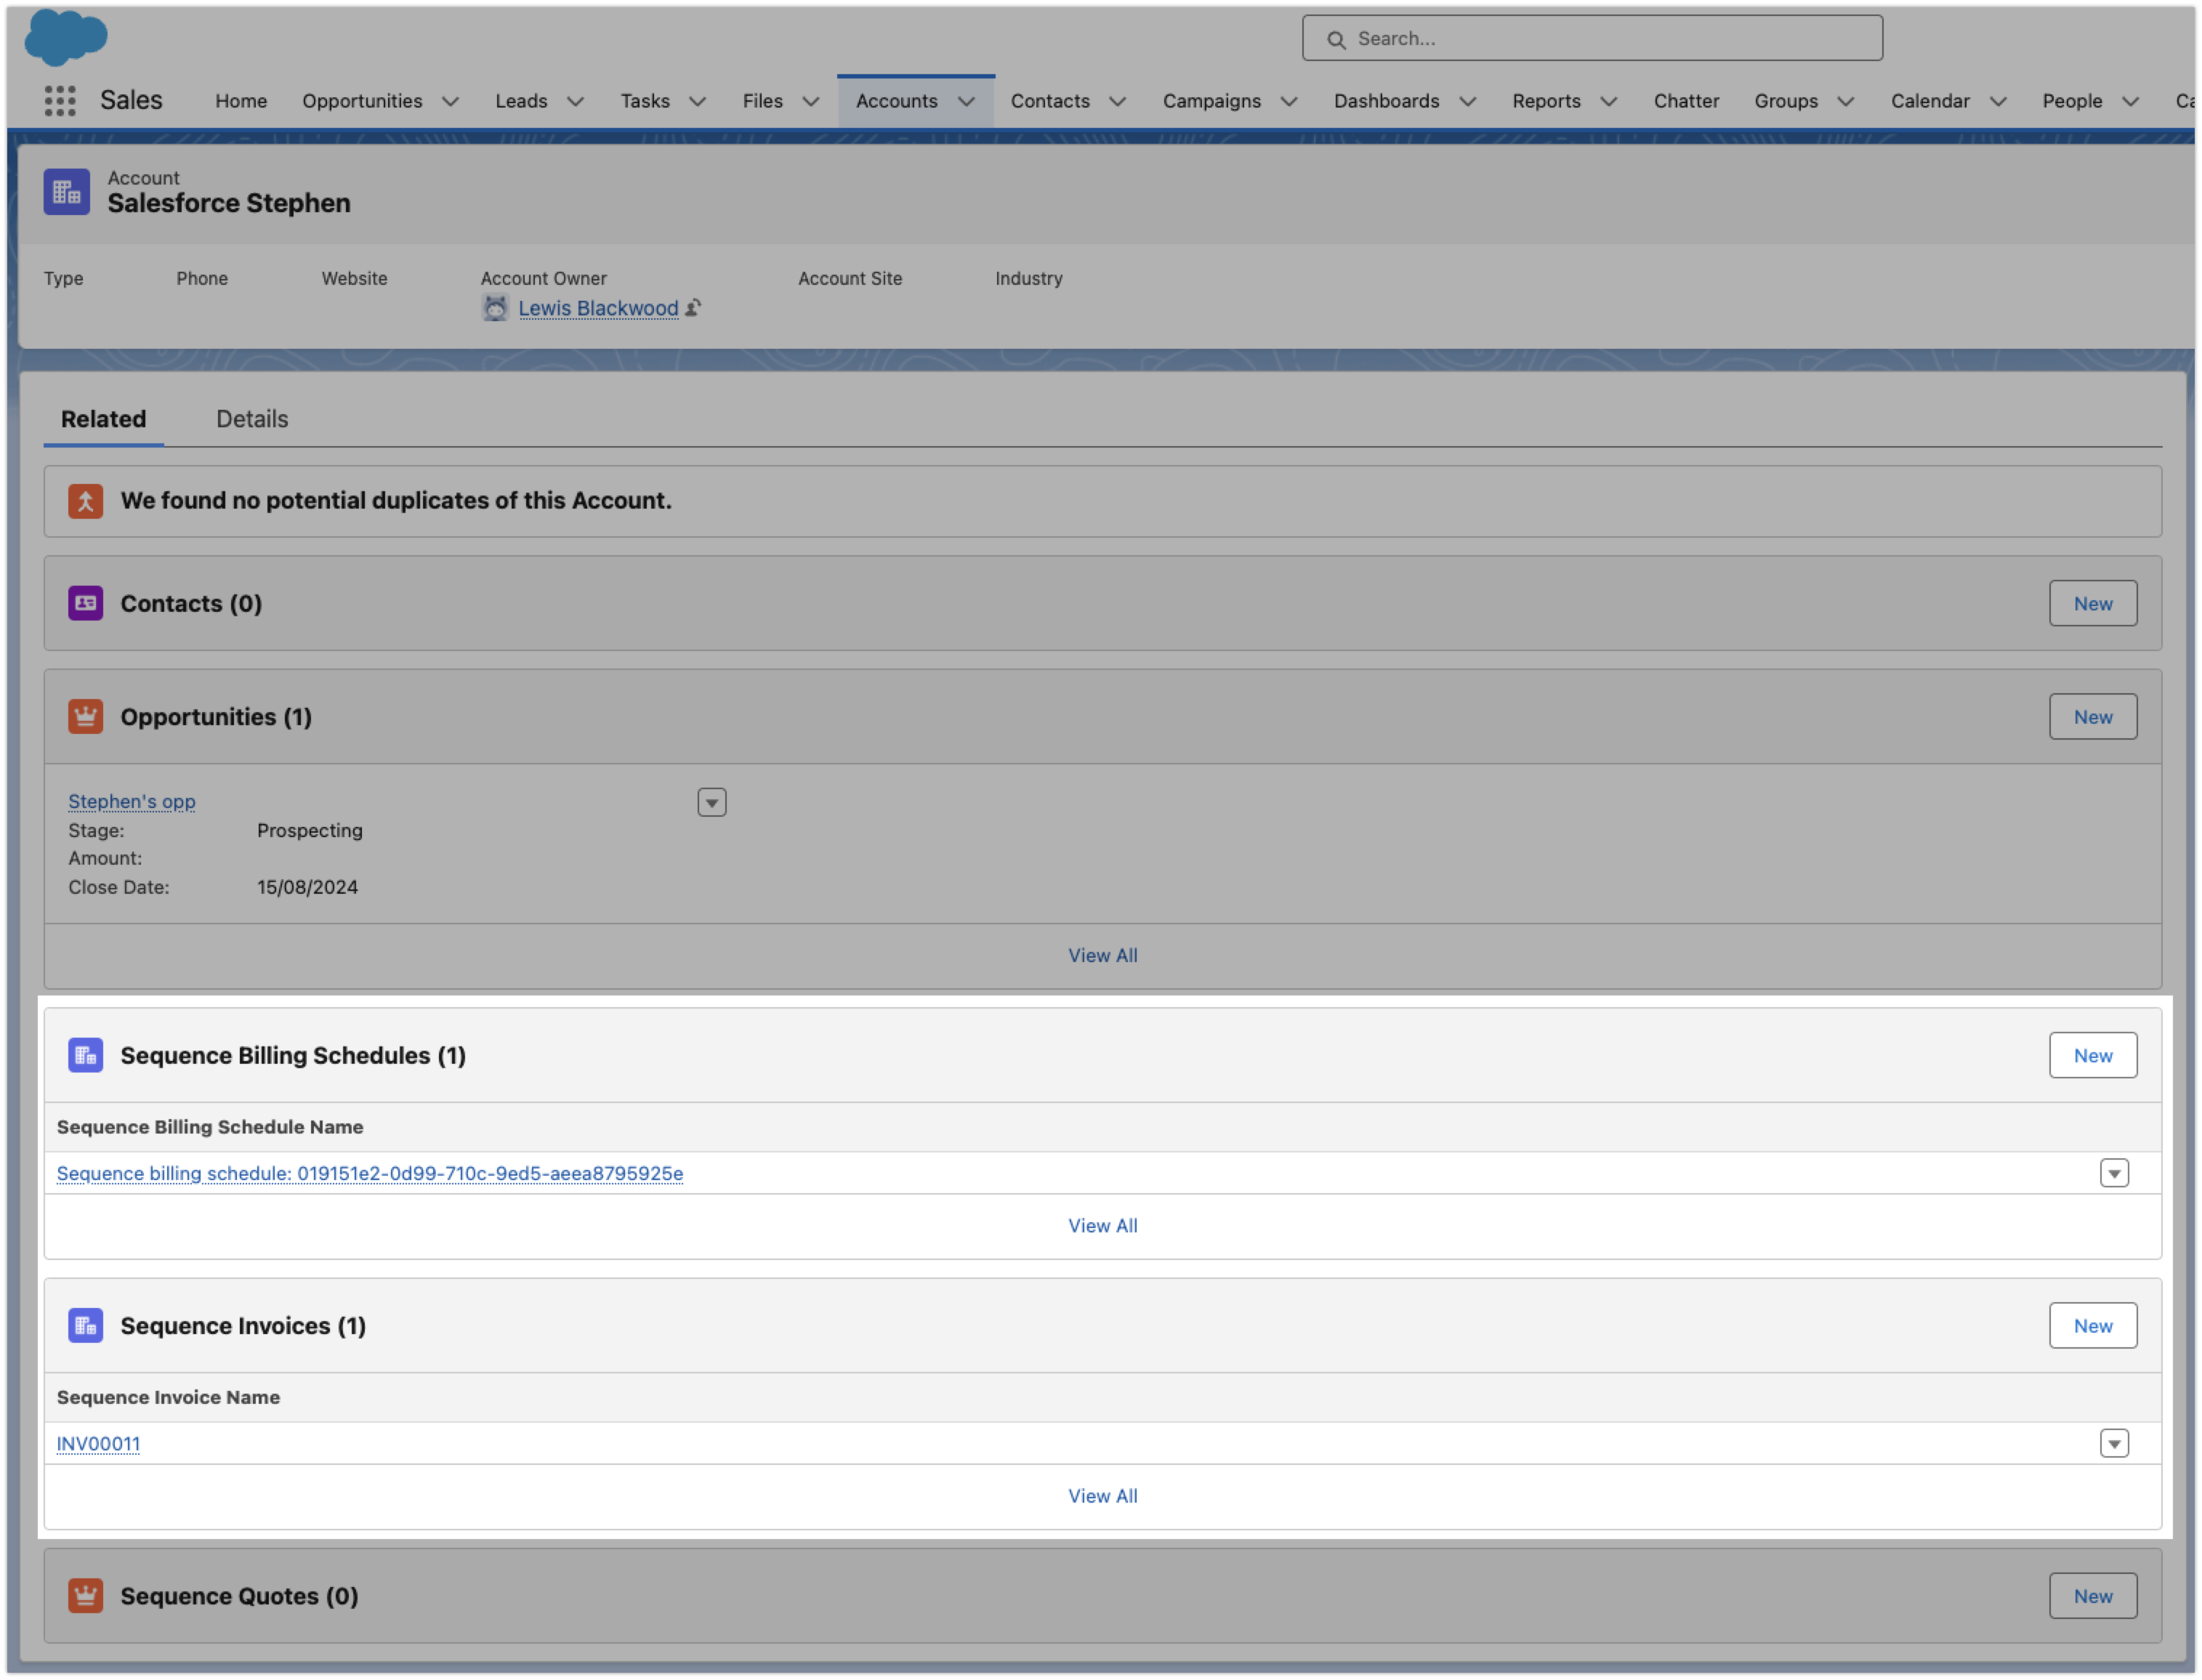
Task: Click the Sequence Billing Schedules (1) heading
Action: coord(293,1056)
